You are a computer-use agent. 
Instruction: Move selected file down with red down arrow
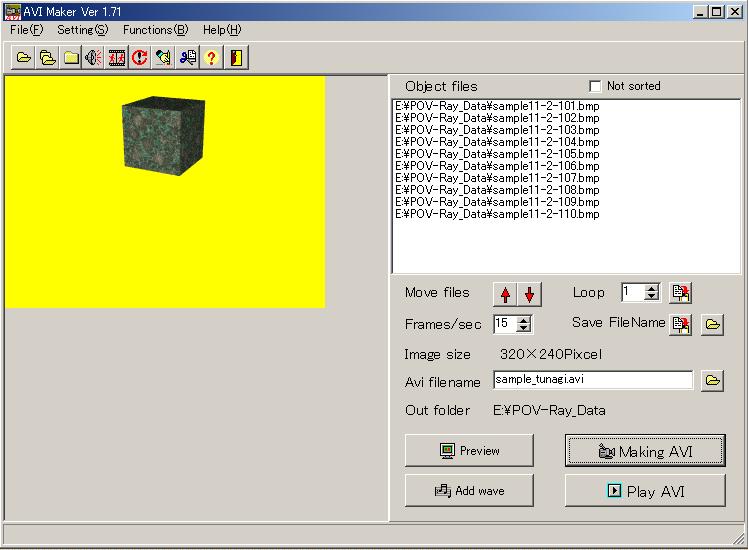[530, 294]
